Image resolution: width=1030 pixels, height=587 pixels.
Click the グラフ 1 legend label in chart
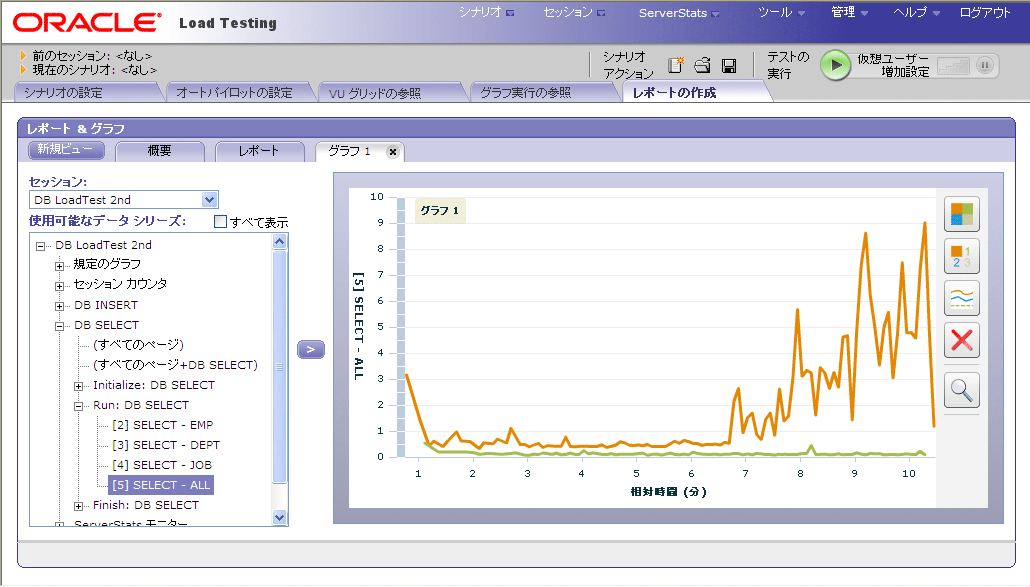click(x=440, y=211)
